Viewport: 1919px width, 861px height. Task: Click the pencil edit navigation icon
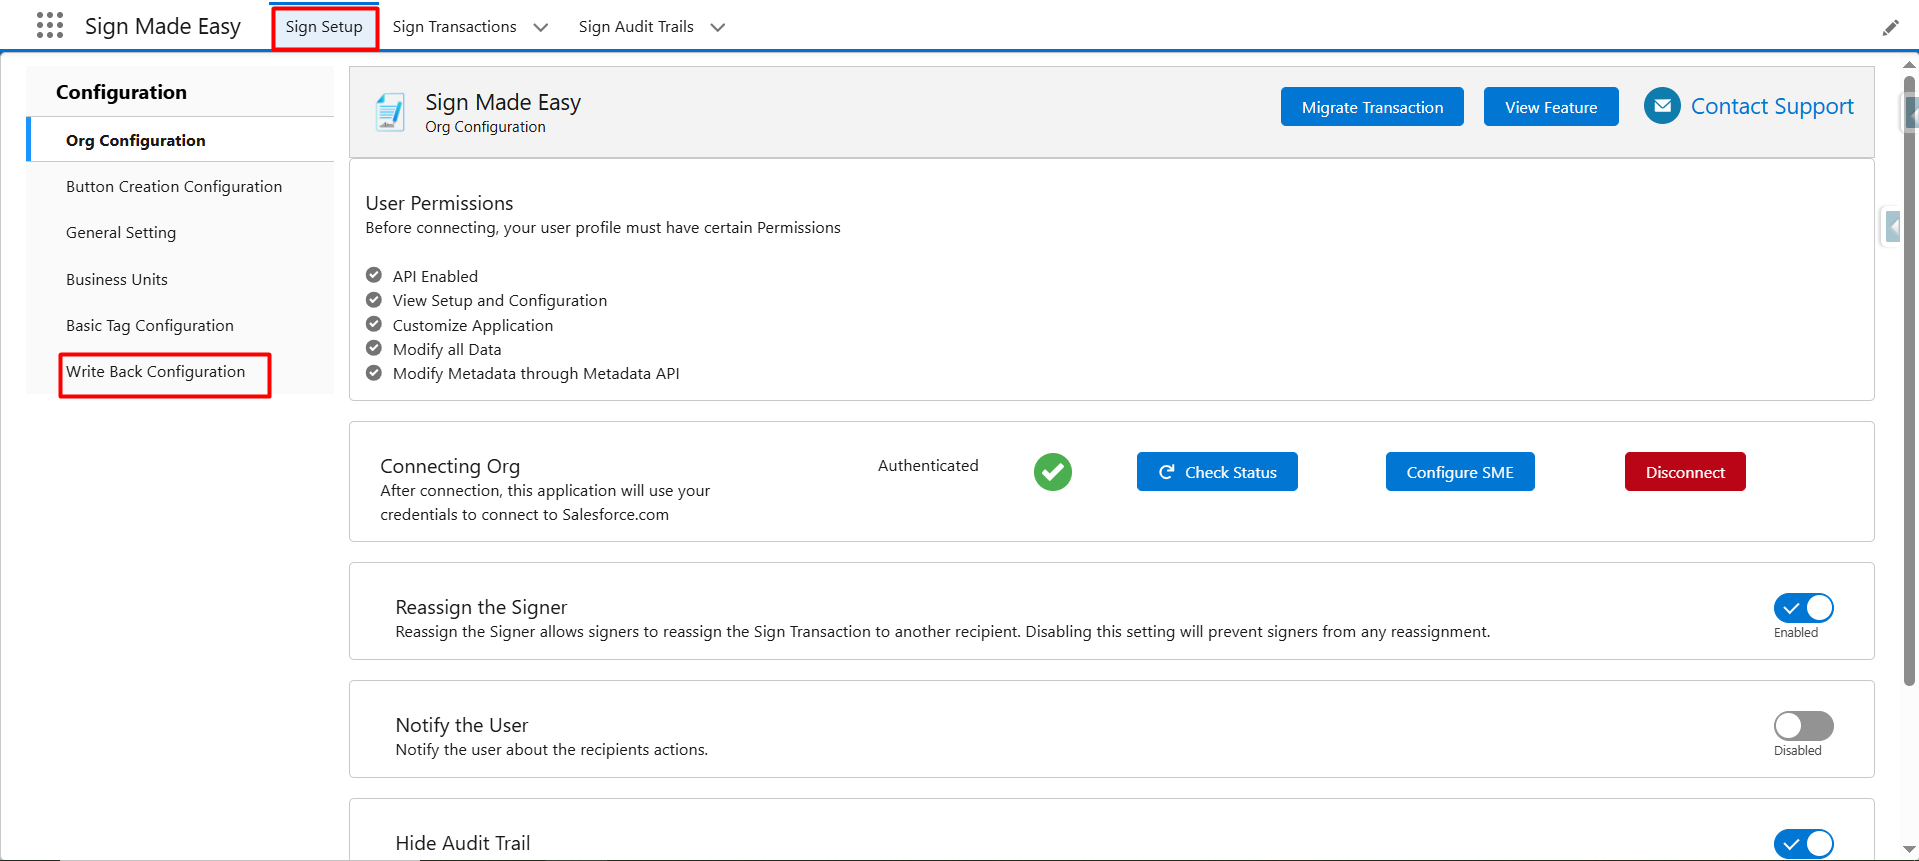coord(1890,27)
